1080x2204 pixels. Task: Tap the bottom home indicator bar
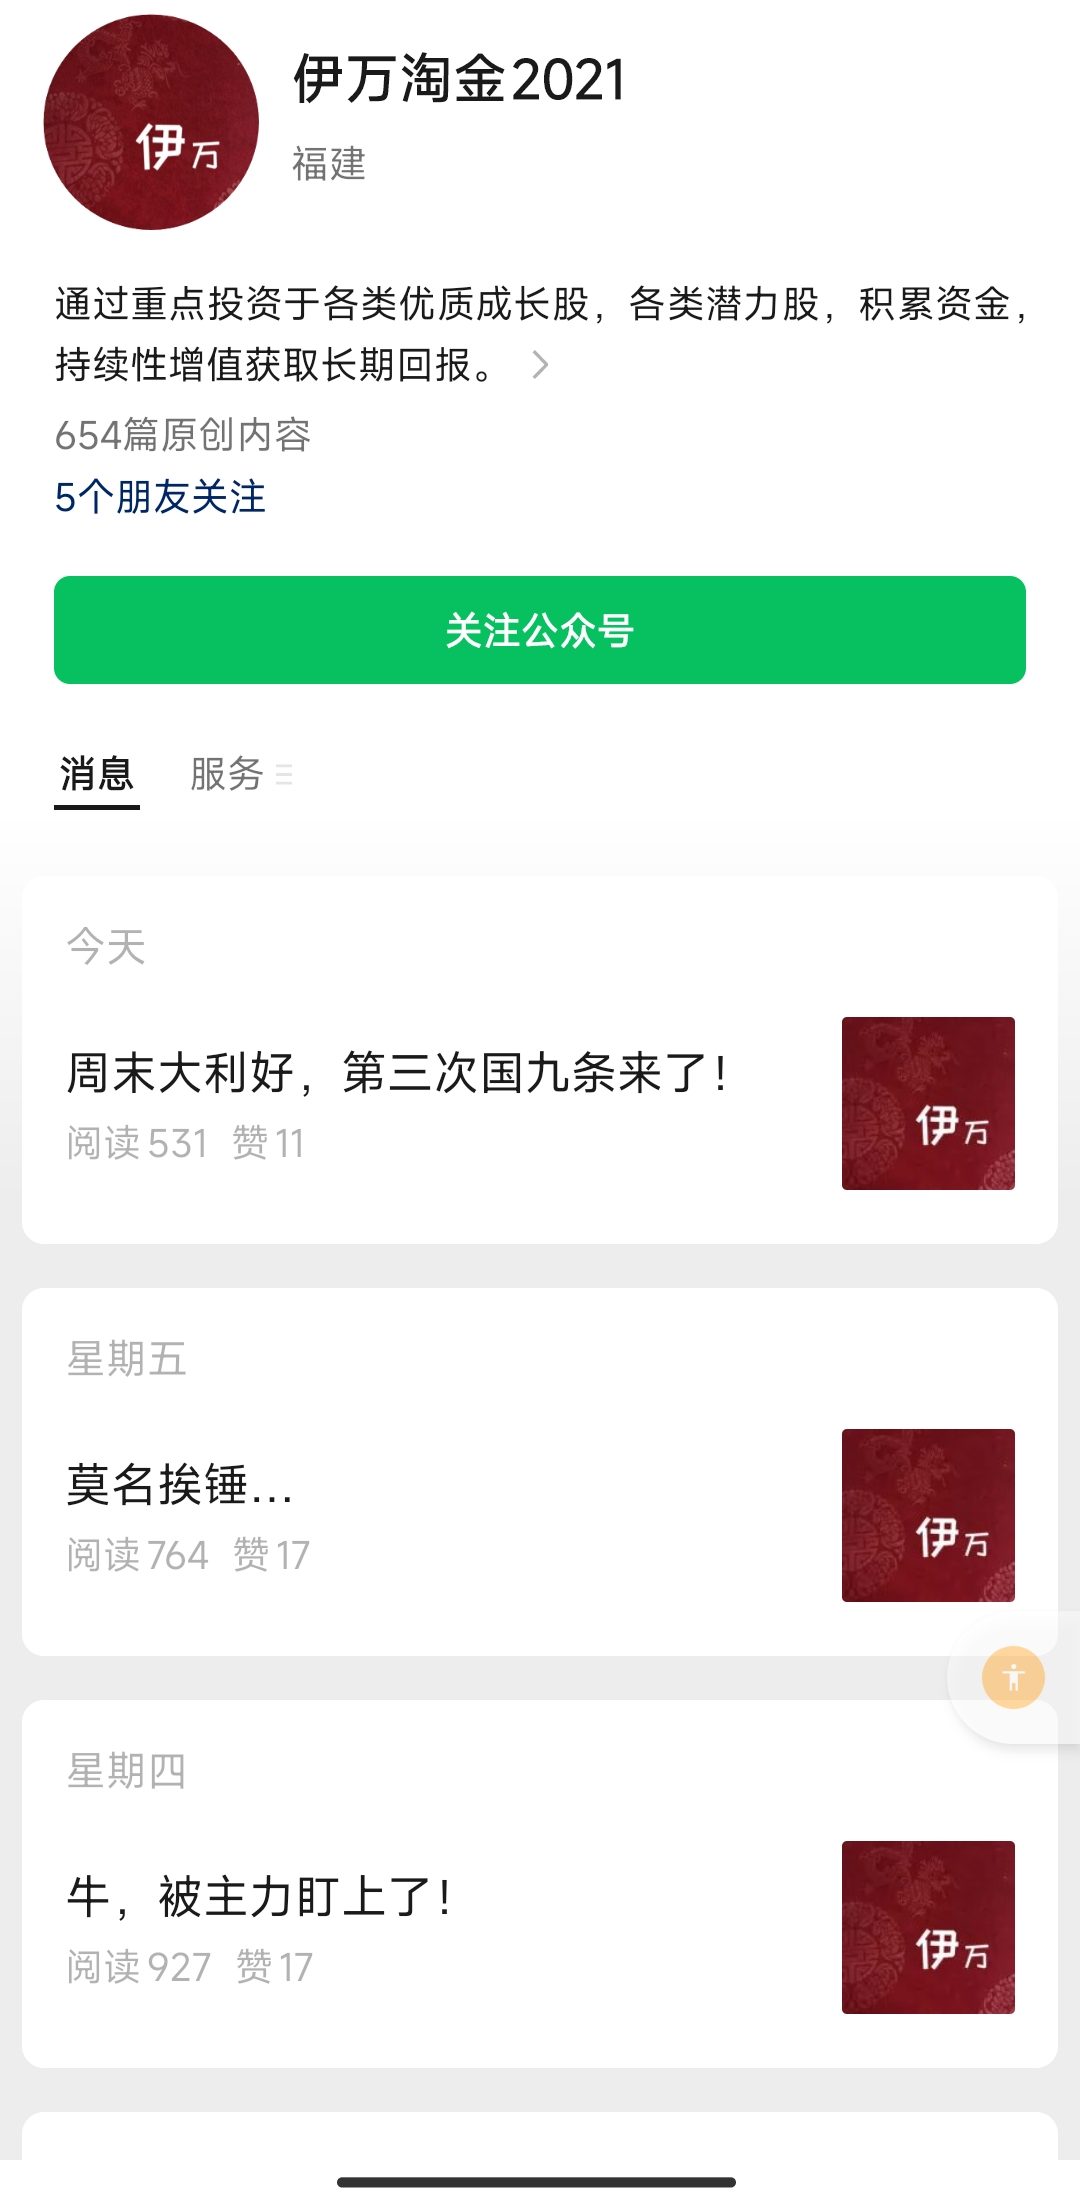click(x=537, y=2182)
